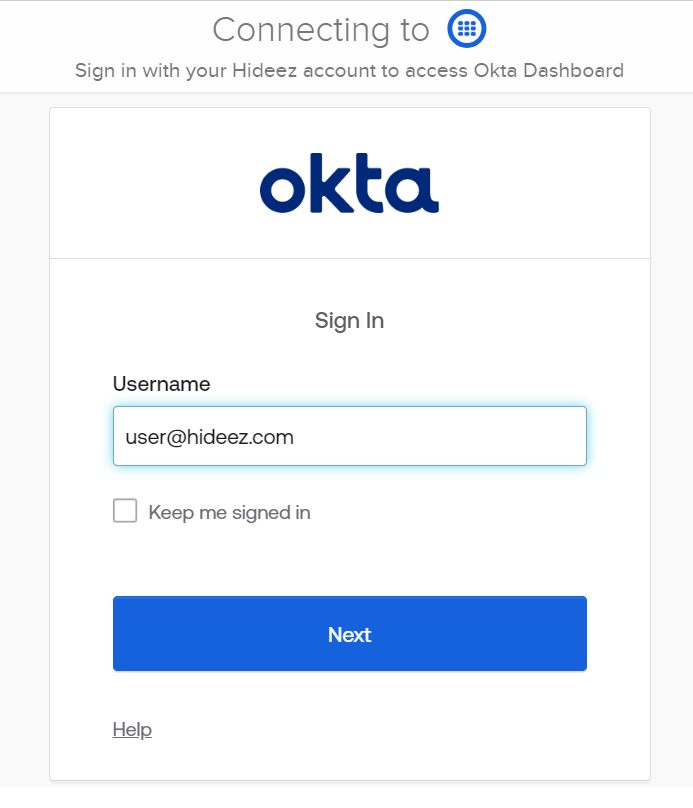Click the "Keep me signed in" label text
Viewport: 693px width, 808px height.
[229, 513]
